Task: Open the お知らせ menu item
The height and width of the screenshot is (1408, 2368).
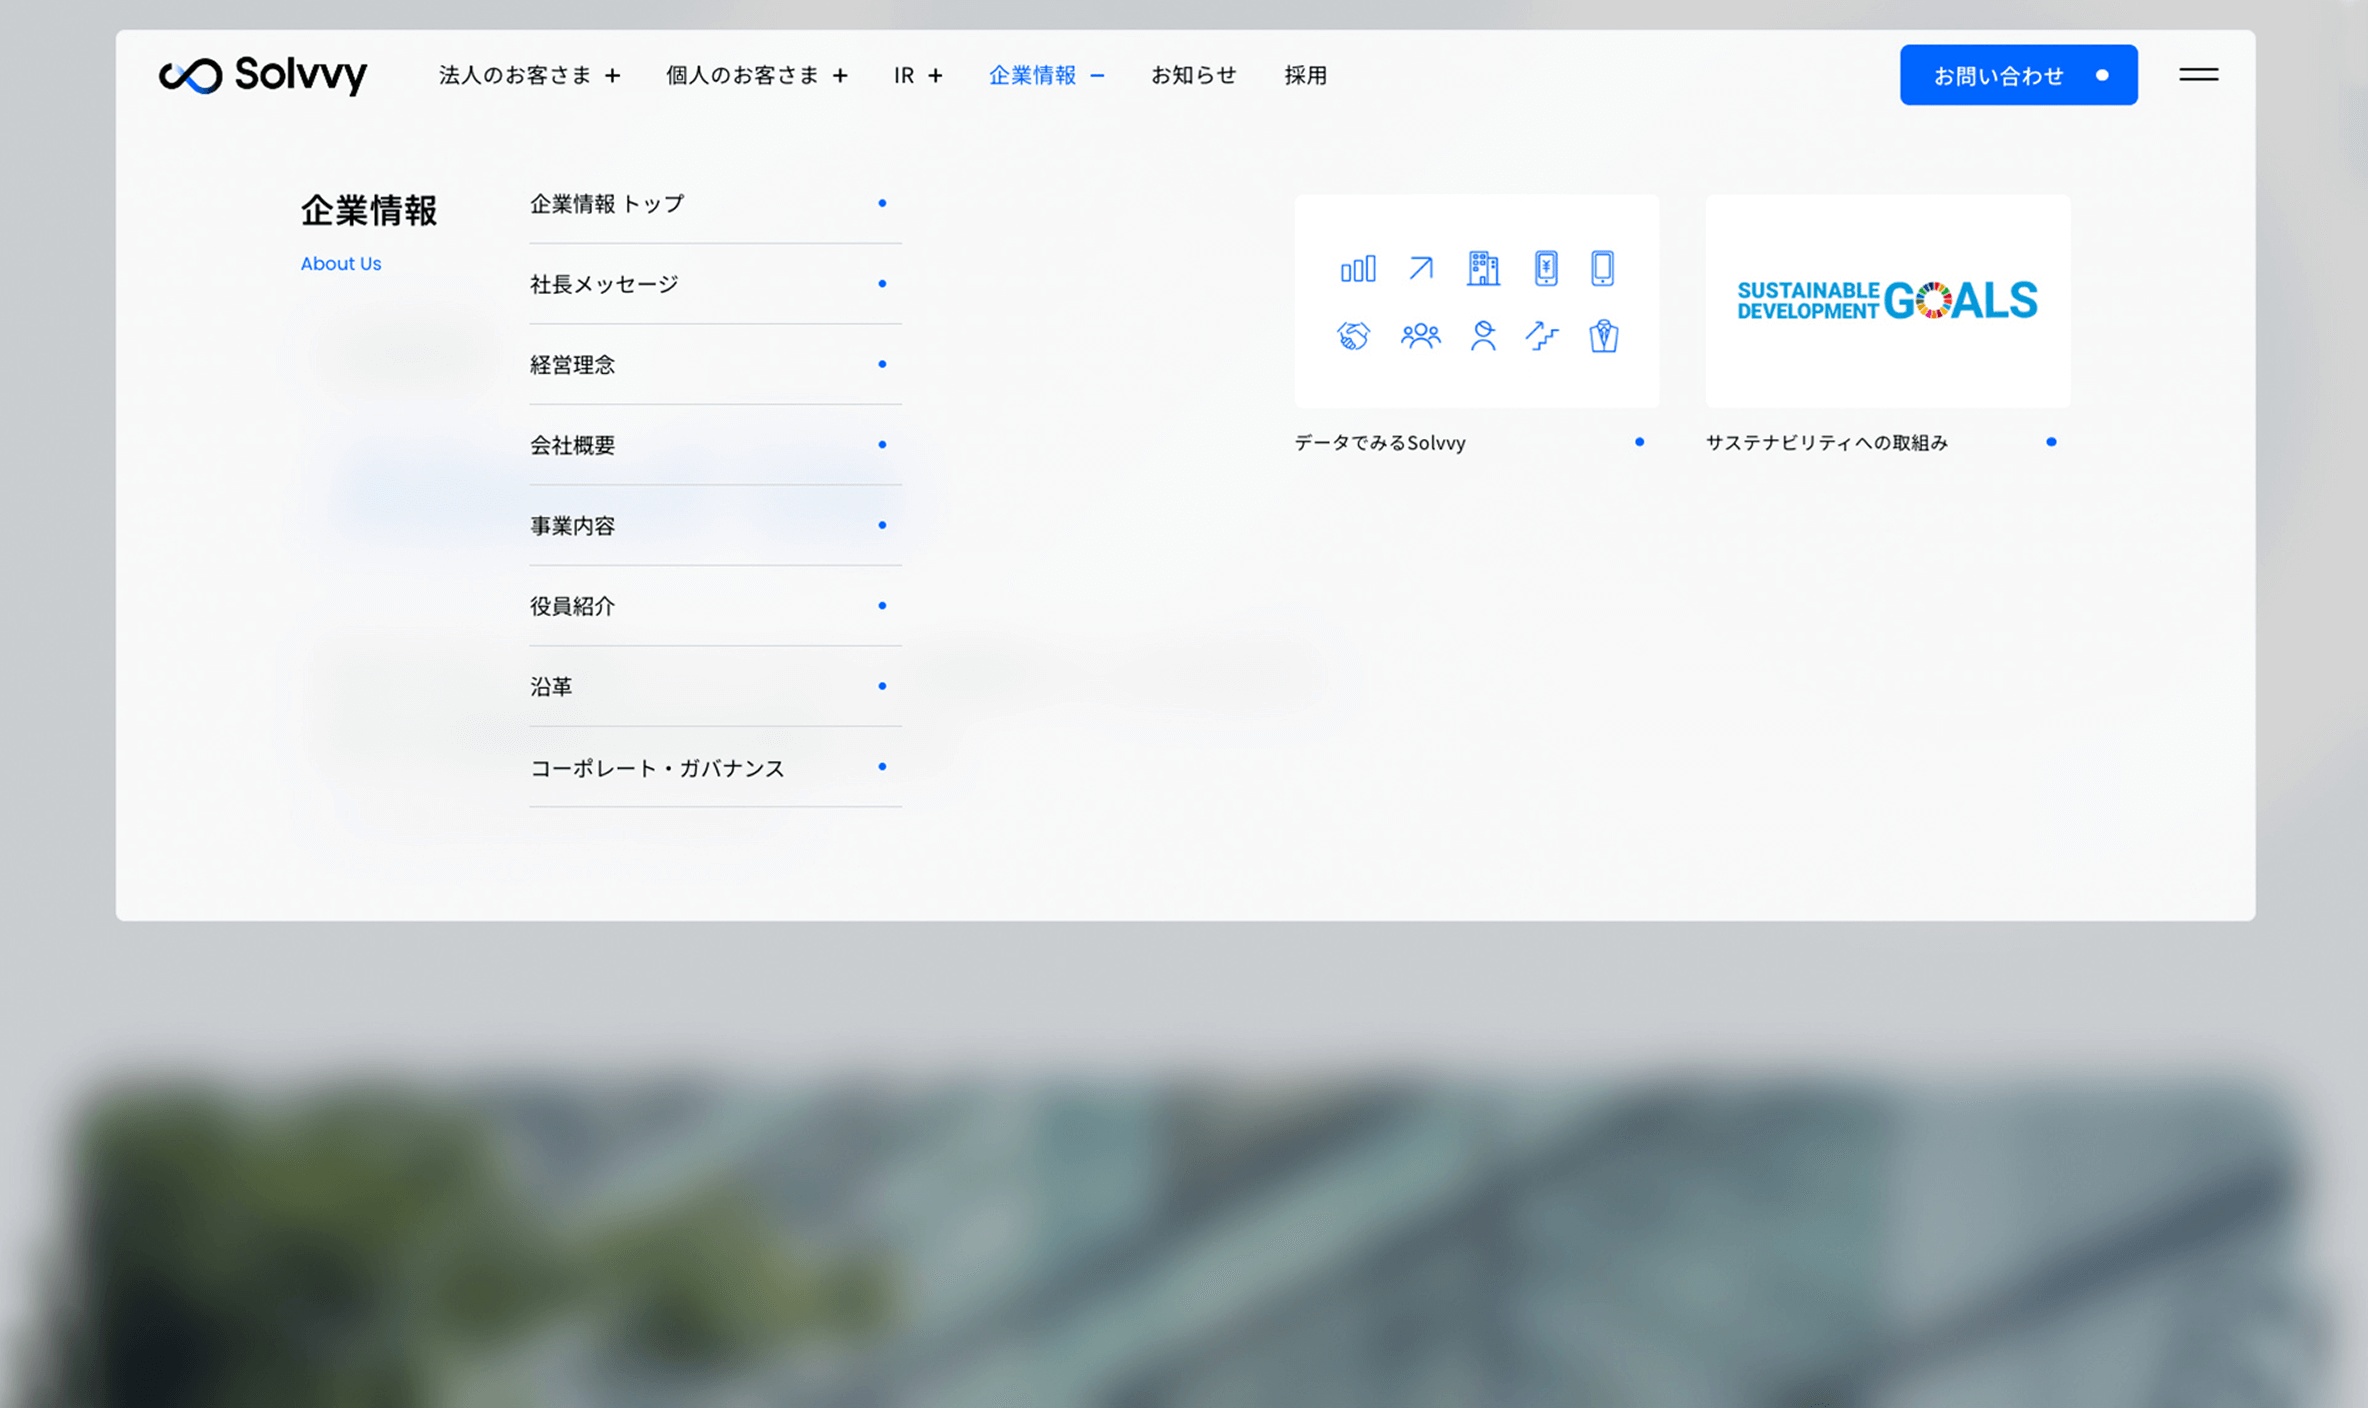Action: click(x=1193, y=76)
